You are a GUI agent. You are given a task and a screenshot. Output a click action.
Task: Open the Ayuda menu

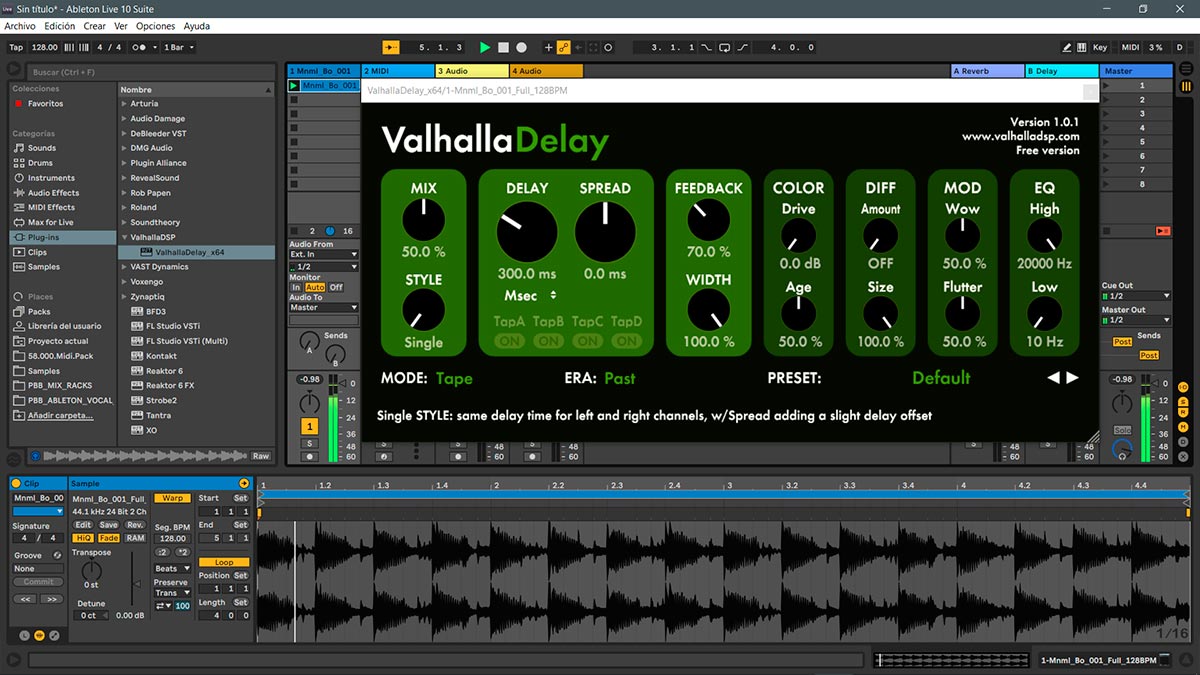point(197,26)
